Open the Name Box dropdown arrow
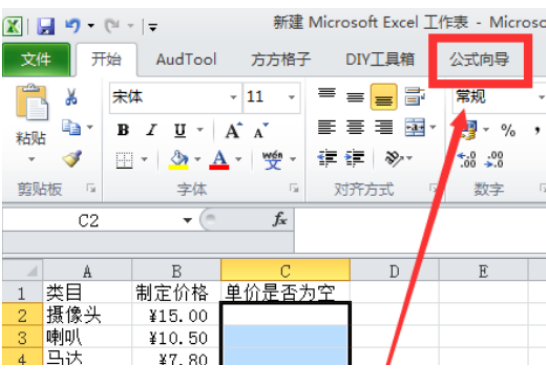This screenshot has width=546, height=377. [x=187, y=220]
